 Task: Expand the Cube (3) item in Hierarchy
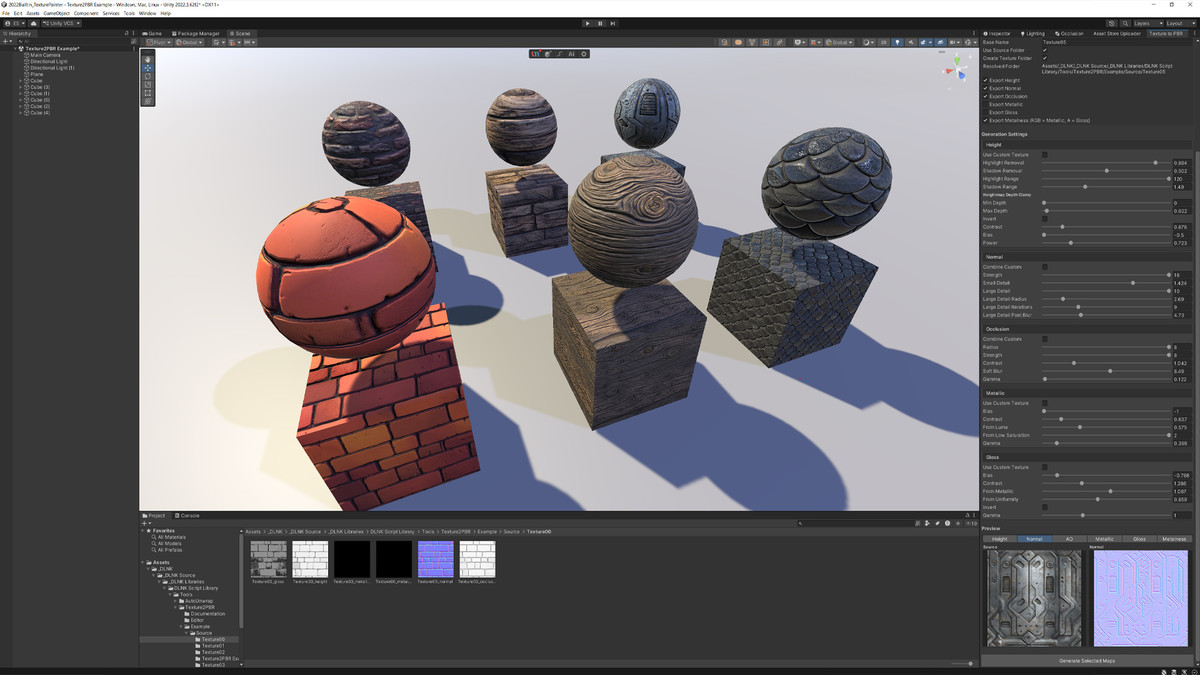(x=20, y=87)
